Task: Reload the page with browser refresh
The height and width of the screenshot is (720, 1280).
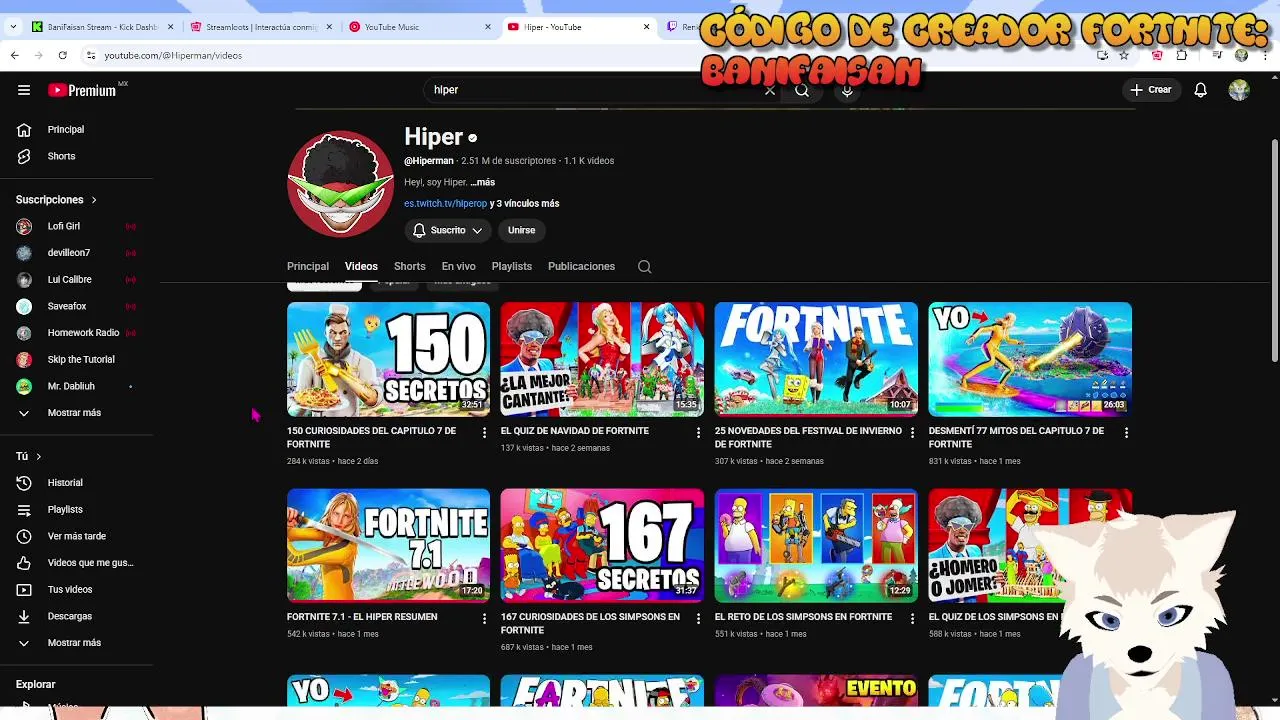Action: [x=62, y=55]
